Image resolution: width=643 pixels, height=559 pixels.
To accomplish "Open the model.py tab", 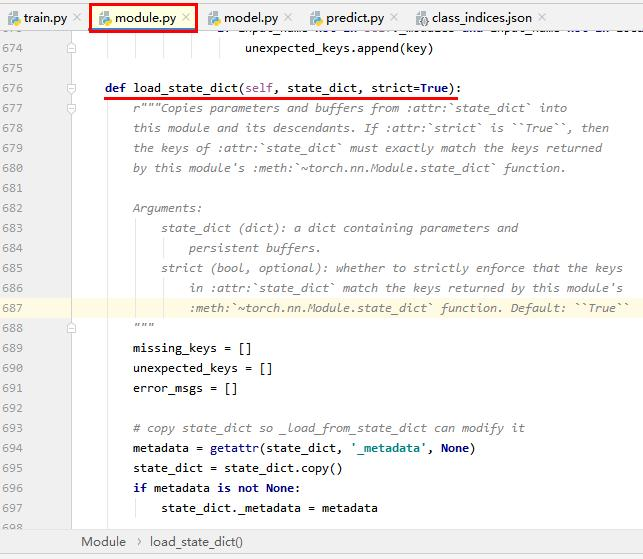I will (x=251, y=18).
